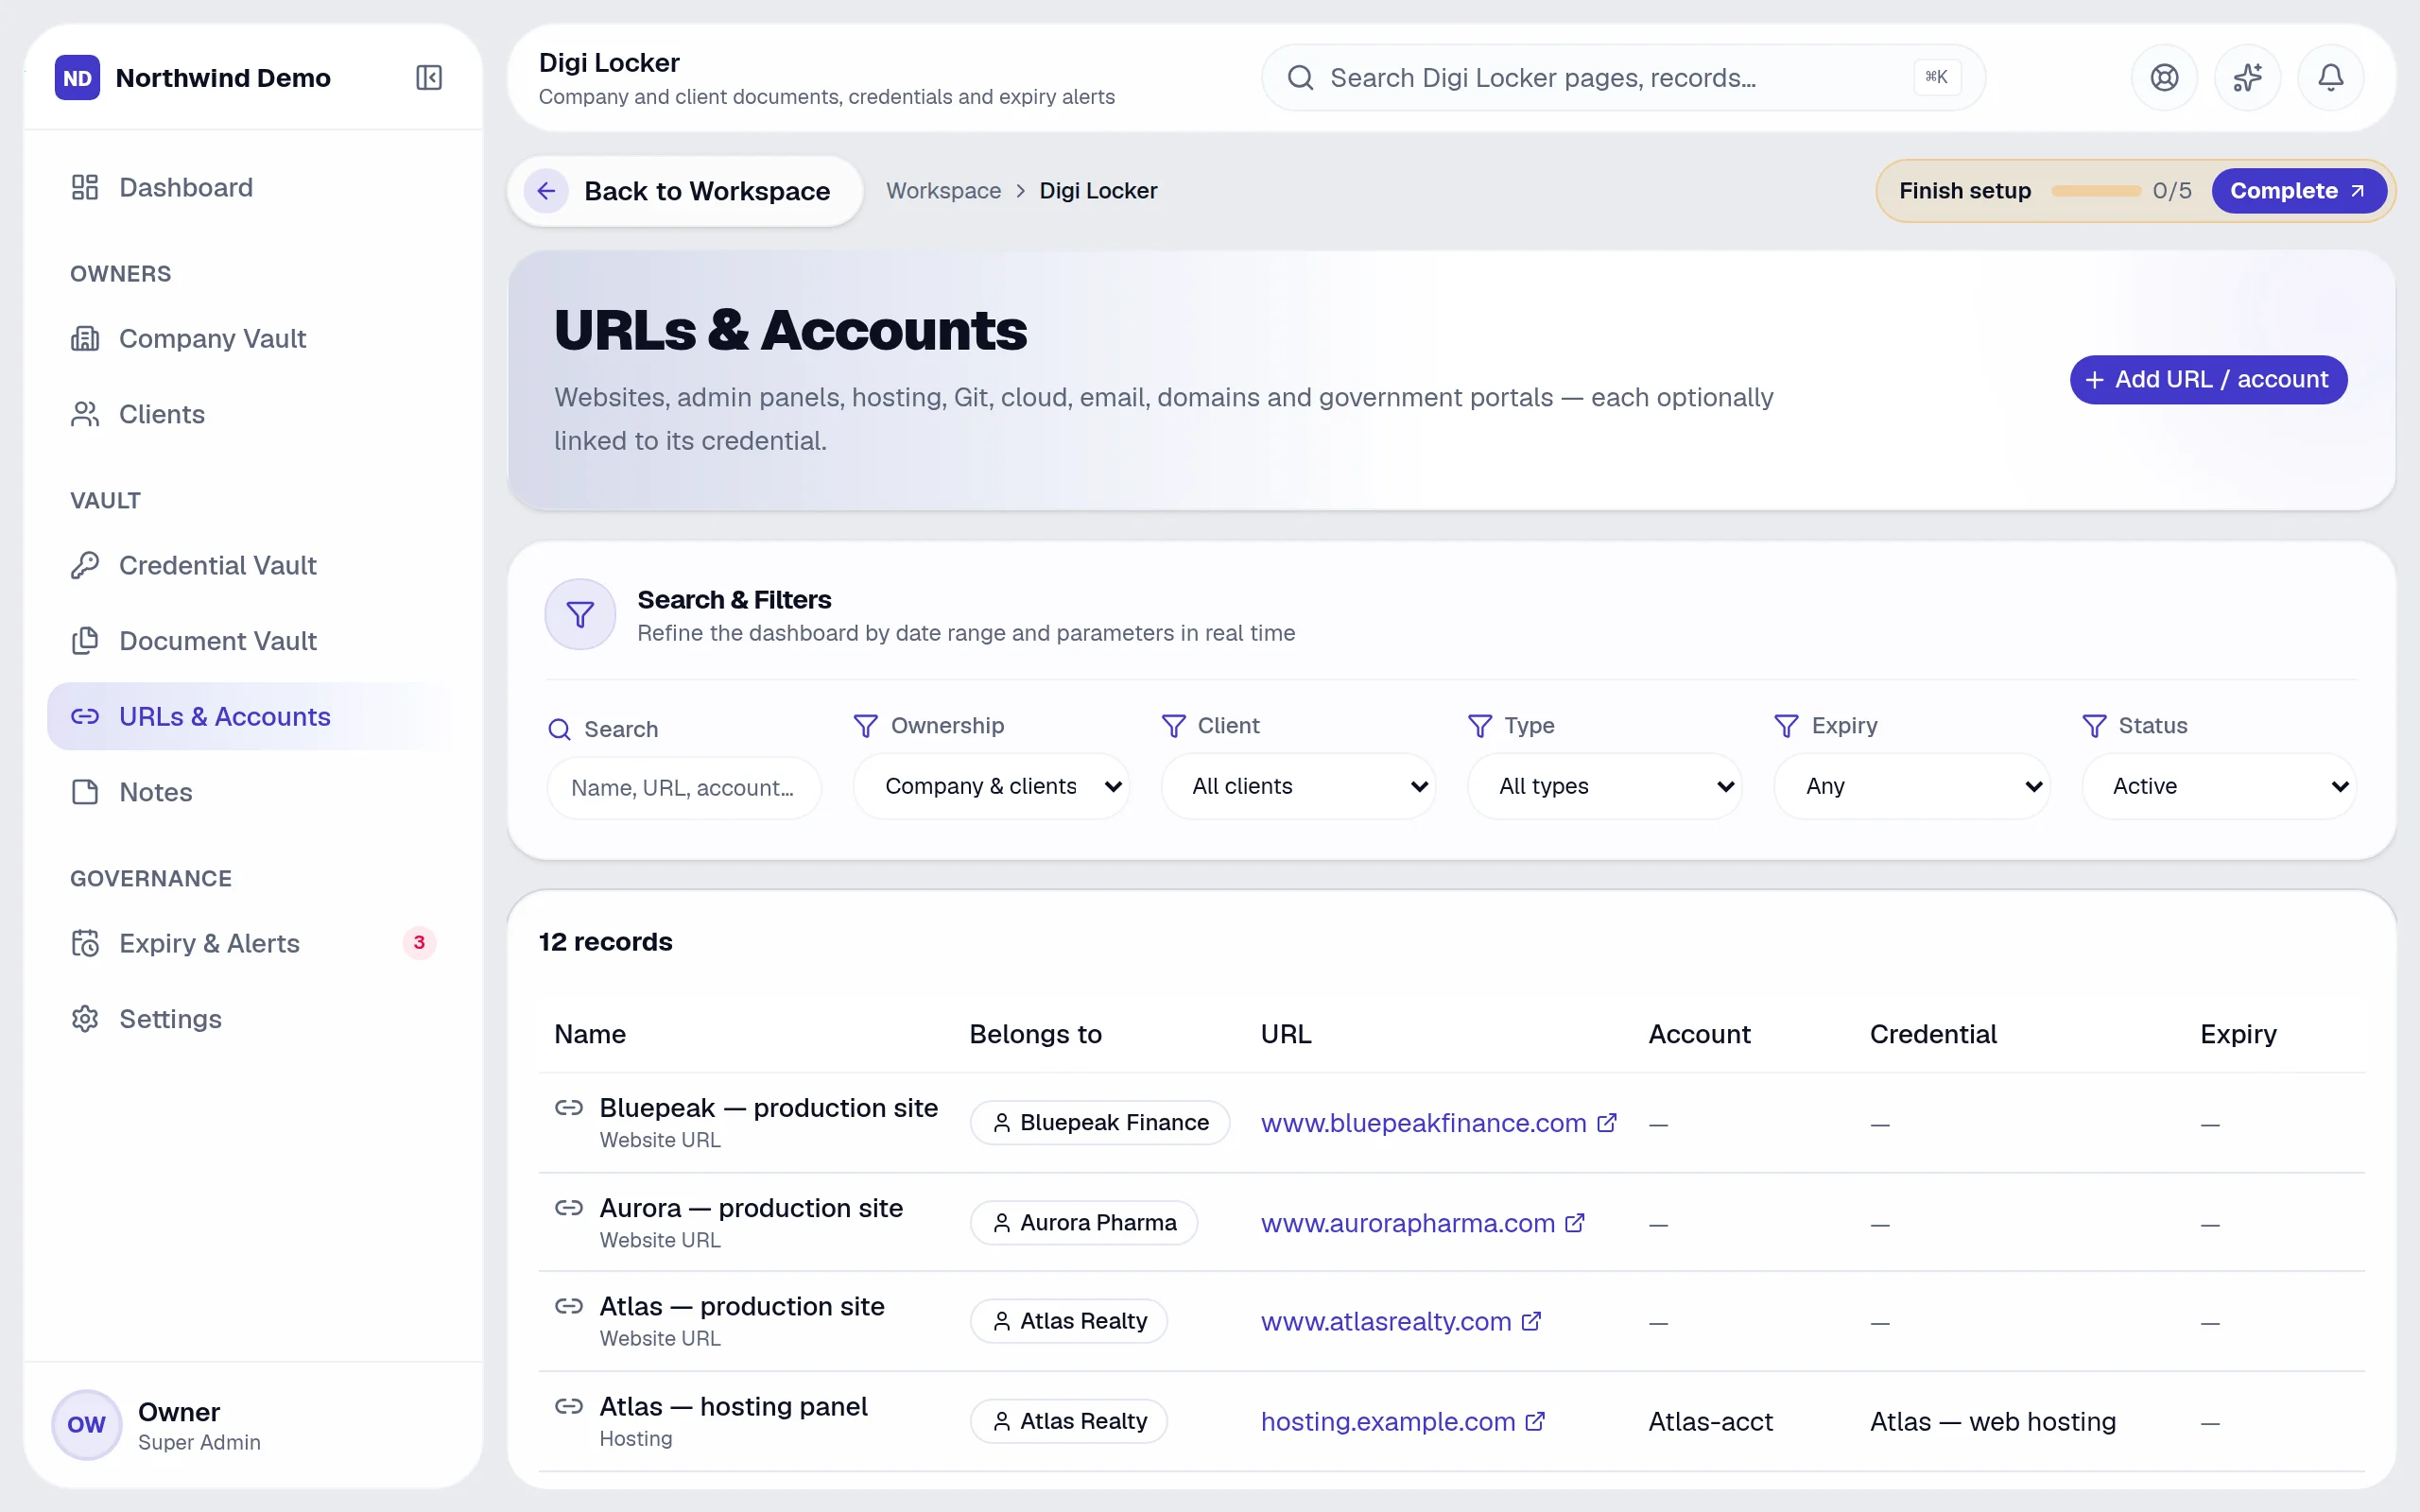This screenshot has height=1512, width=2420.
Task: Open Document Vault in sidebar
Action: [x=252, y=641]
